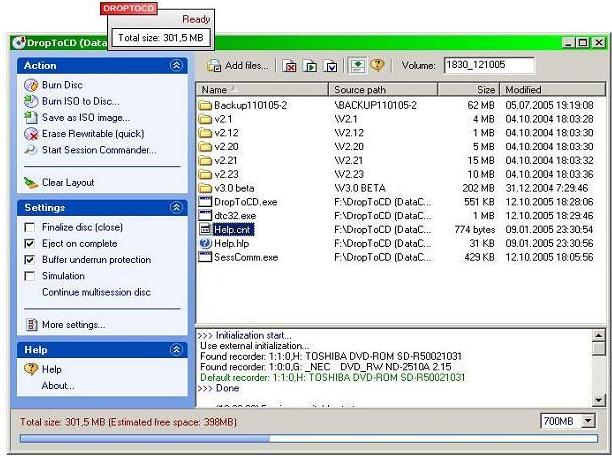Image resolution: width=612 pixels, height=456 pixels.
Task: Uncheck the Buffer underrun protection checkbox
Action: (x=29, y=260)
